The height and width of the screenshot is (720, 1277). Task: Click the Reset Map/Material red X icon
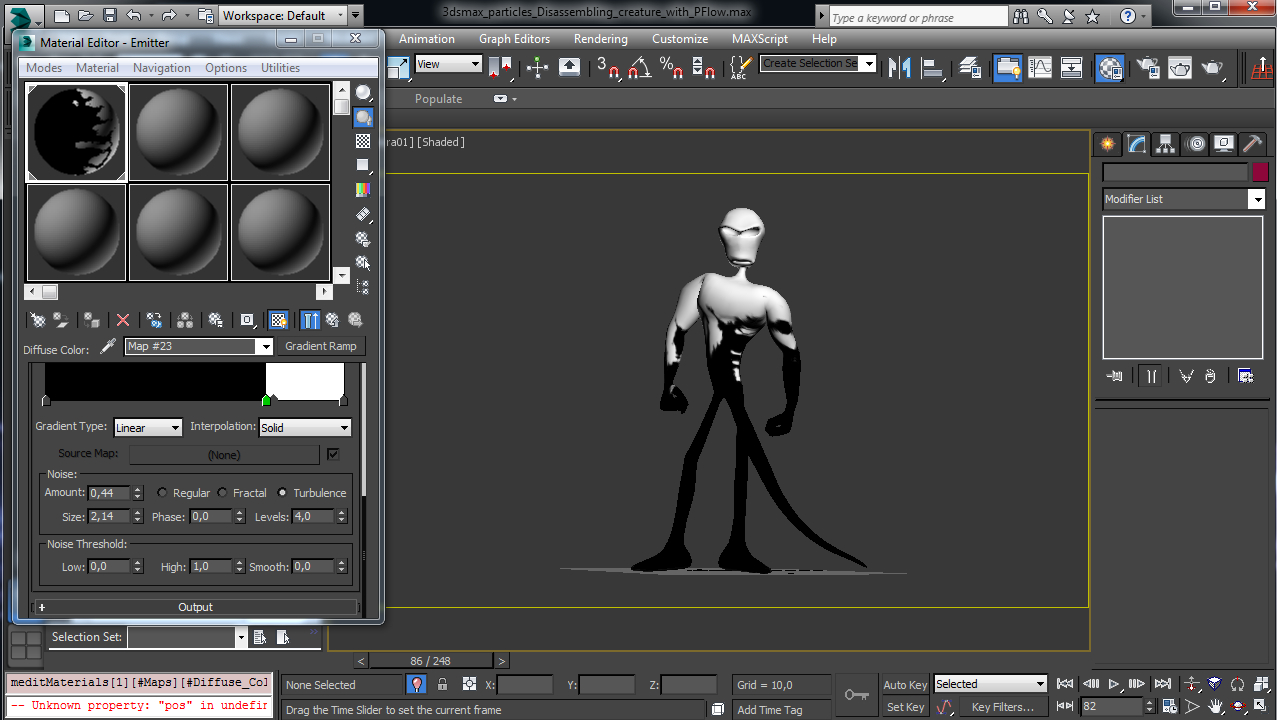pos(123,320)
